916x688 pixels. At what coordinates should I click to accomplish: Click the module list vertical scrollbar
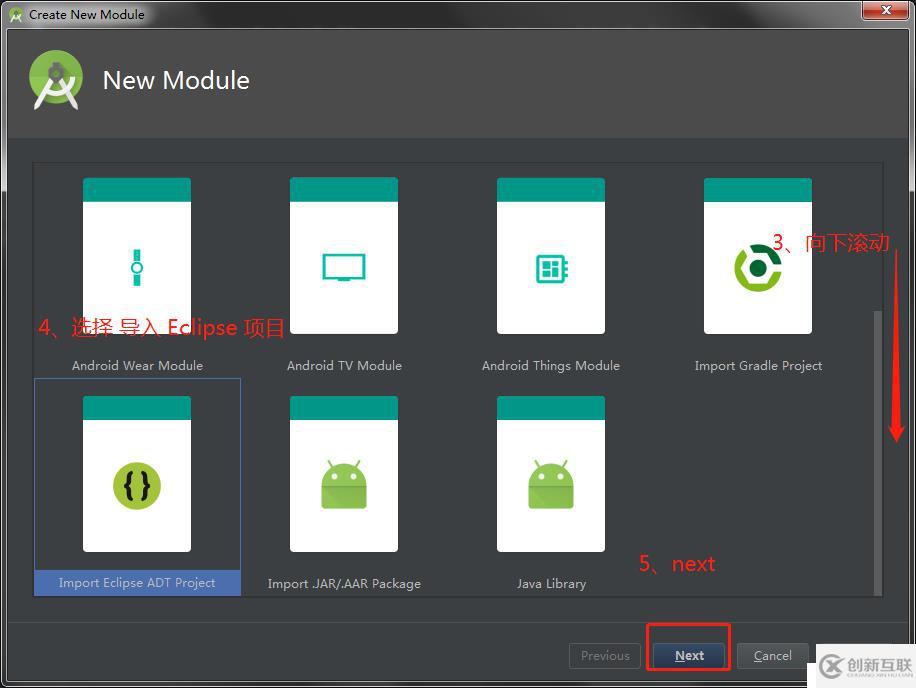(x=877, y=453)
